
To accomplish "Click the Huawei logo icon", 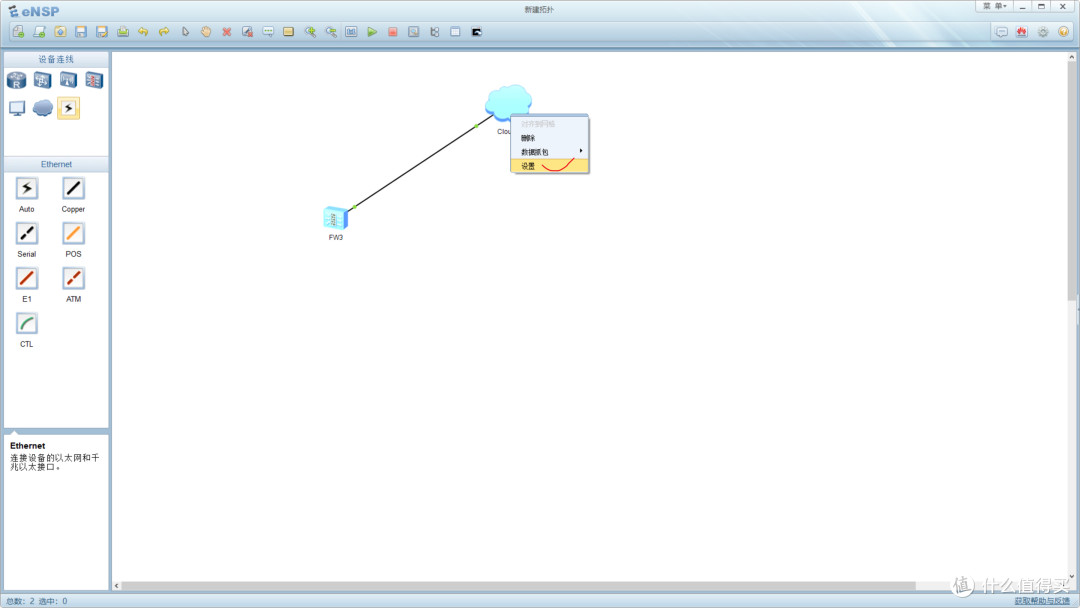I will pos(1021,32).
